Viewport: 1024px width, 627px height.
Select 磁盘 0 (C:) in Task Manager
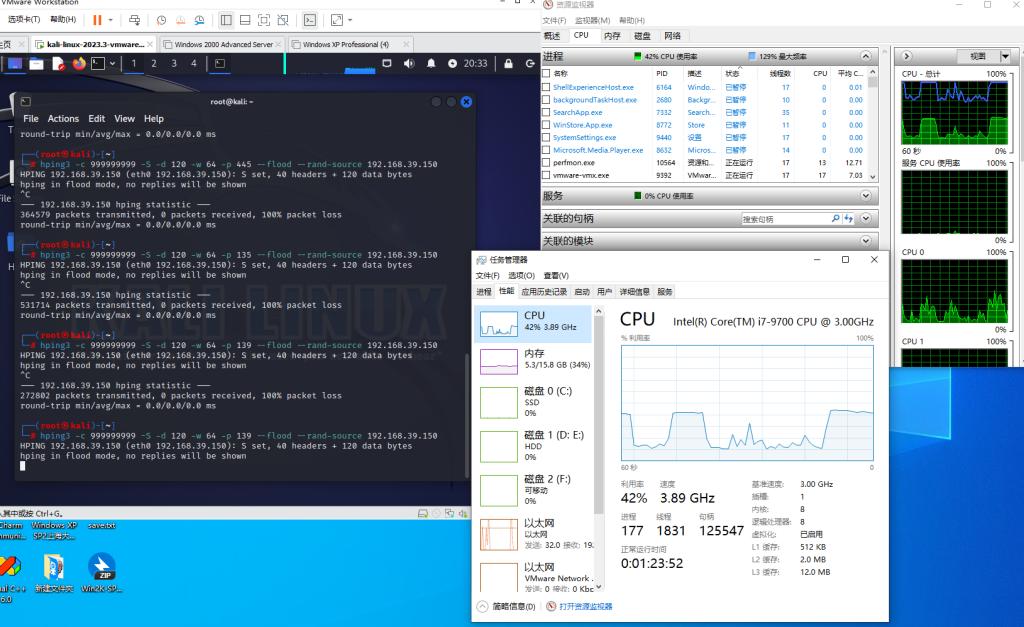(x=534, y=402)
